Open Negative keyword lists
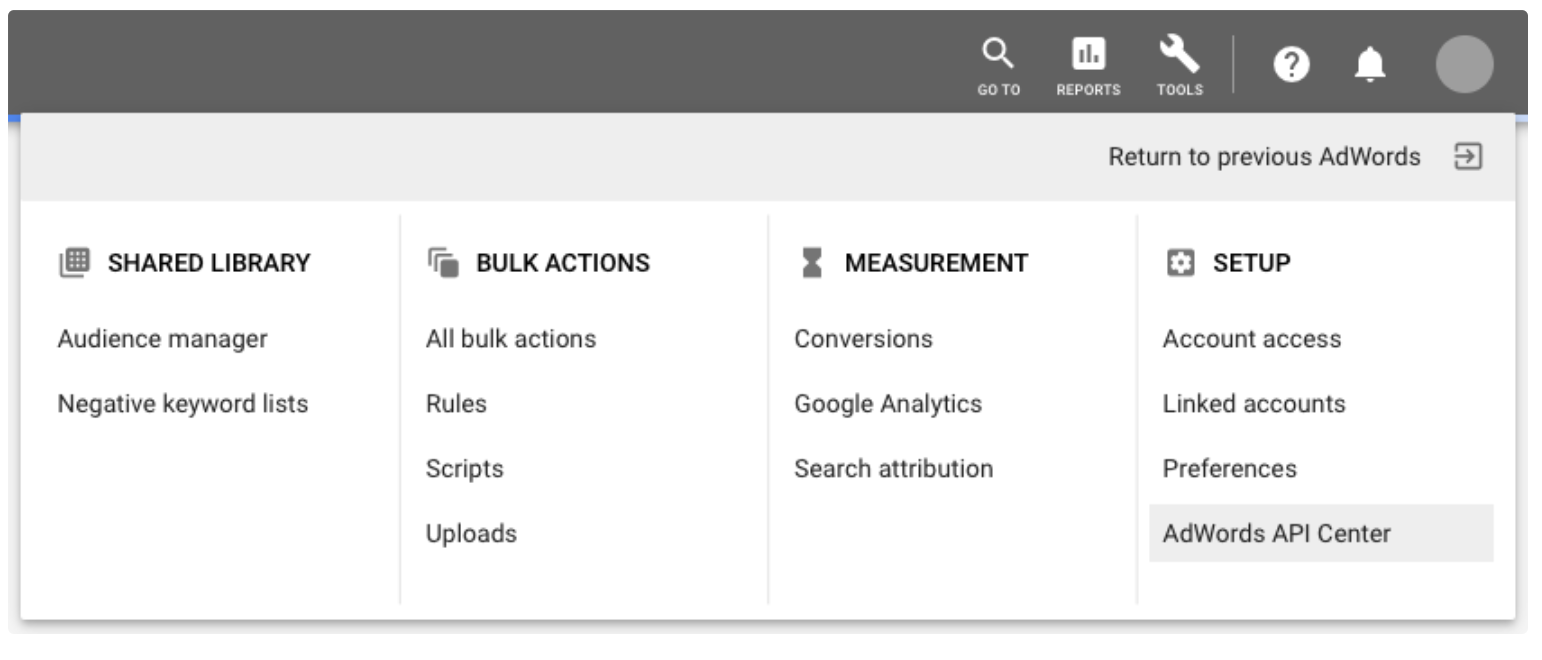 coord(183,404)
